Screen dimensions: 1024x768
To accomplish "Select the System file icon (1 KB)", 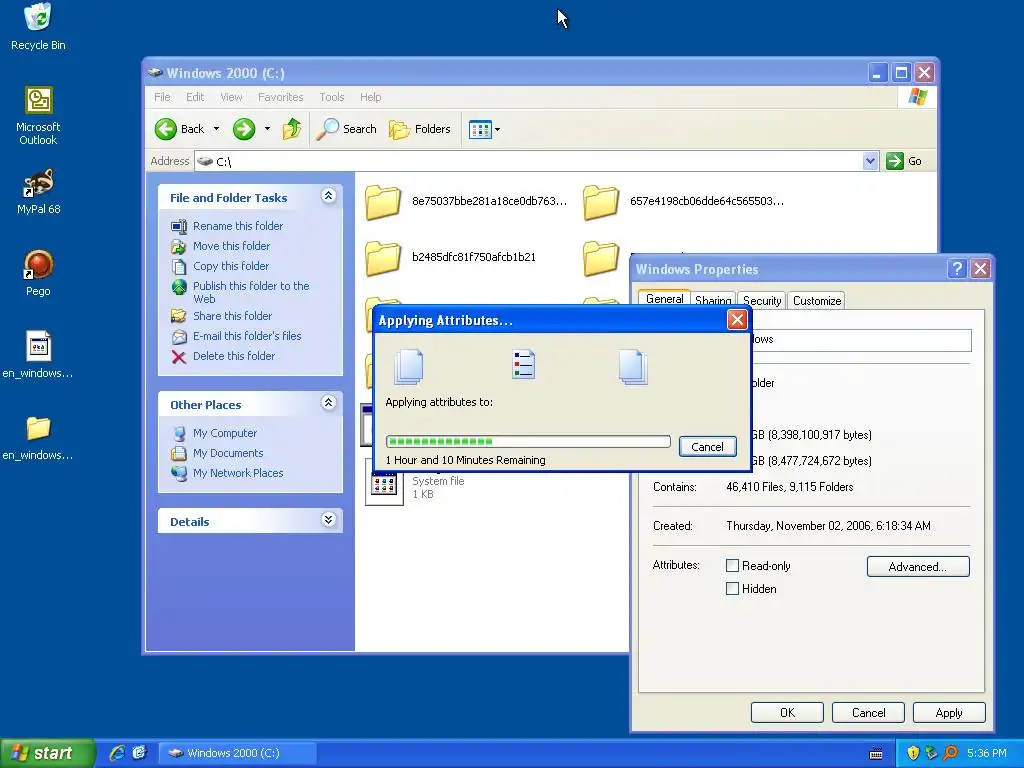I will pos(385,484).
